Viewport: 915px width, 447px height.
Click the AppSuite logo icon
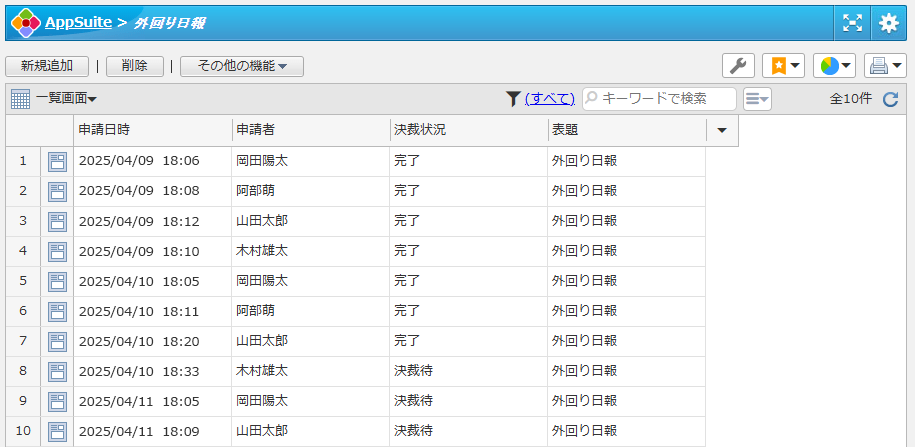(x=25, y=22)
